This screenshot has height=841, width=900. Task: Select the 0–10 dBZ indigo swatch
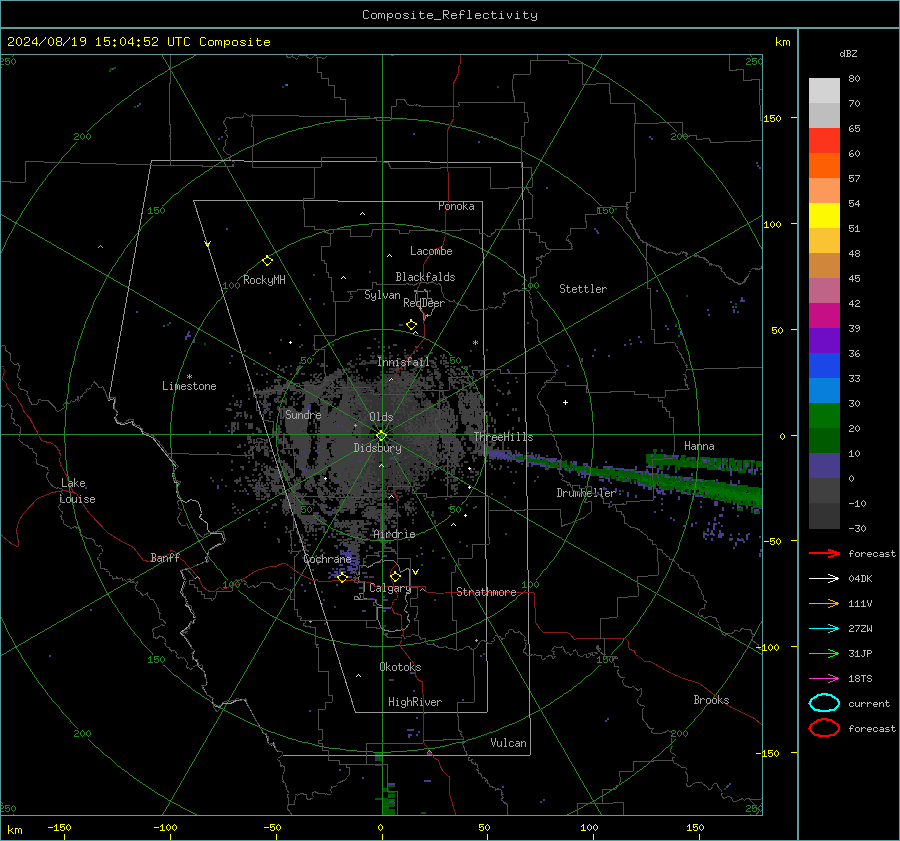coord(824,466)
